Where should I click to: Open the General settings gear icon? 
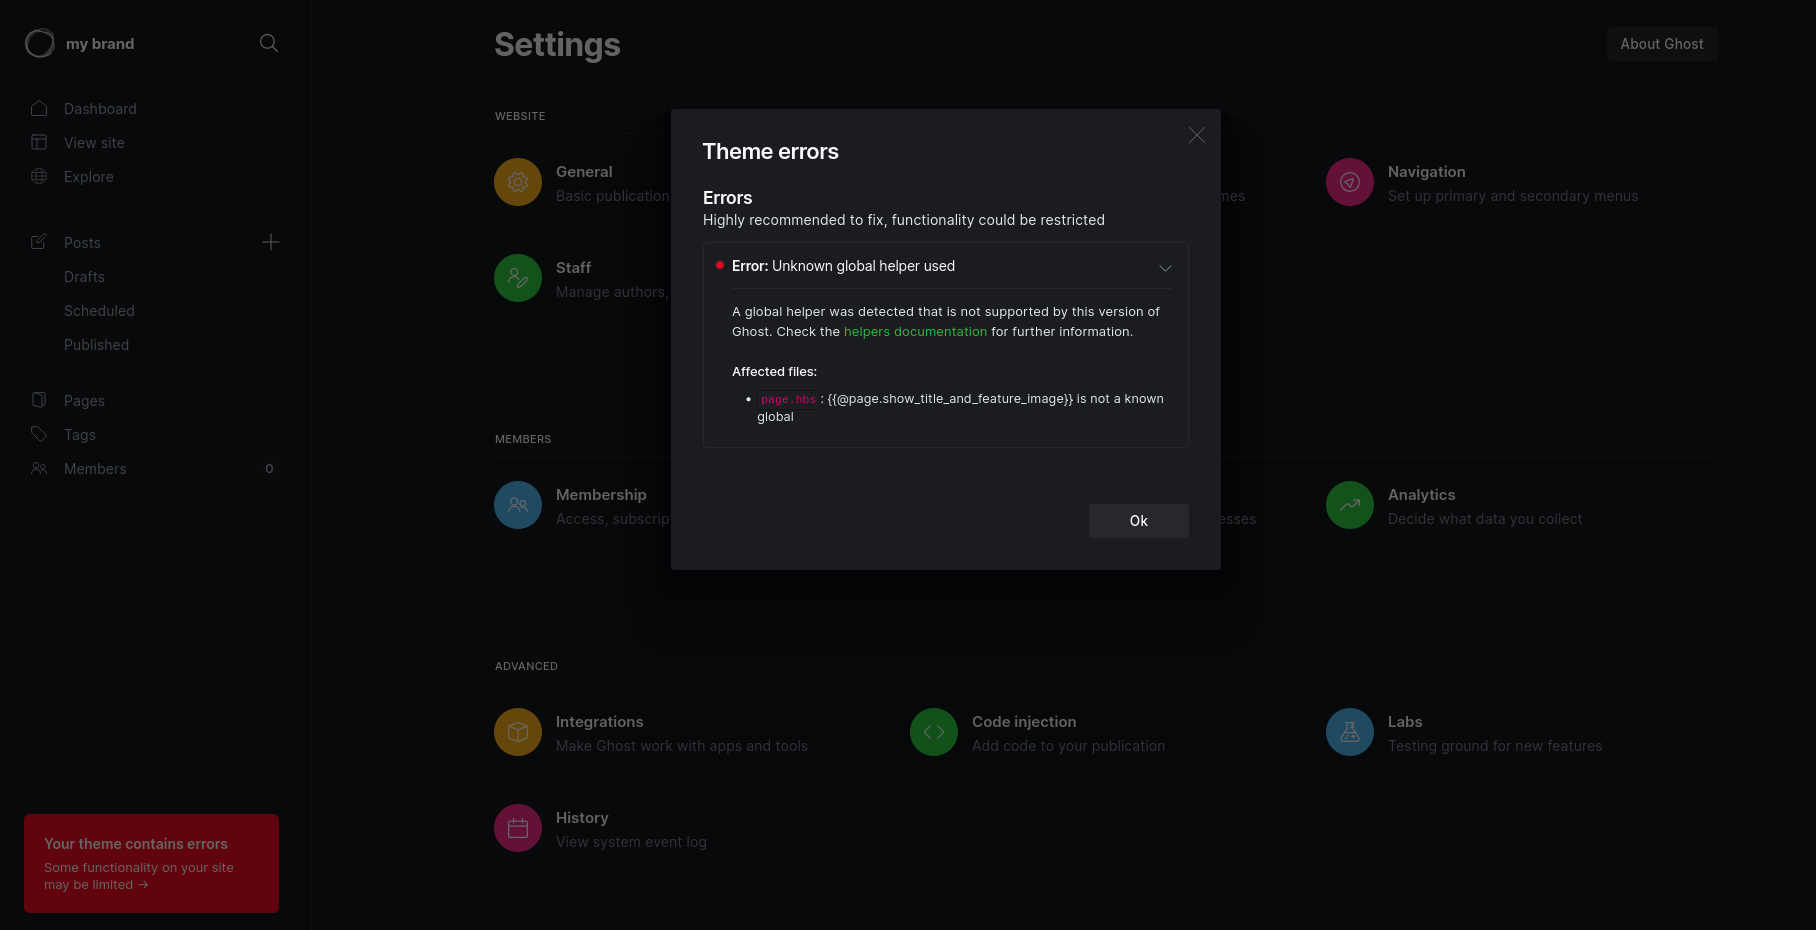point(517,182)
